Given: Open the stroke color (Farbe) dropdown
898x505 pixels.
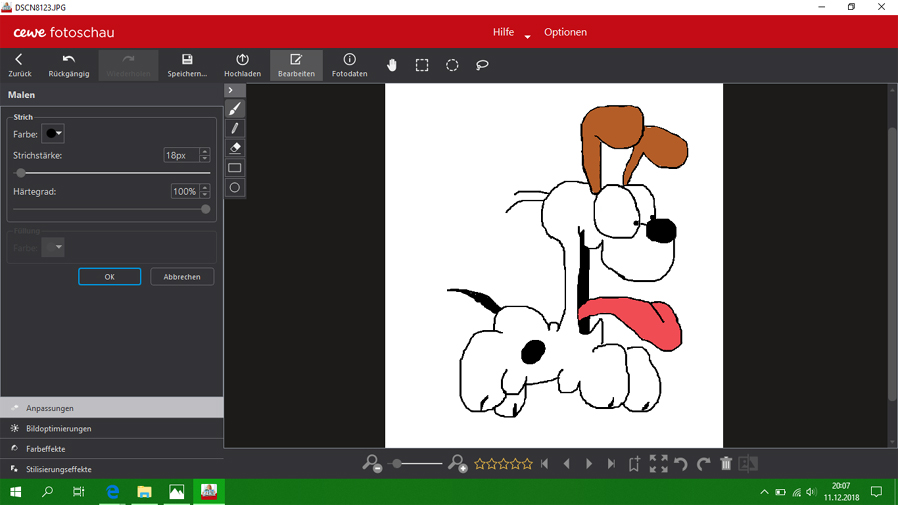Looking at the screenshot, I should point(53,134).
